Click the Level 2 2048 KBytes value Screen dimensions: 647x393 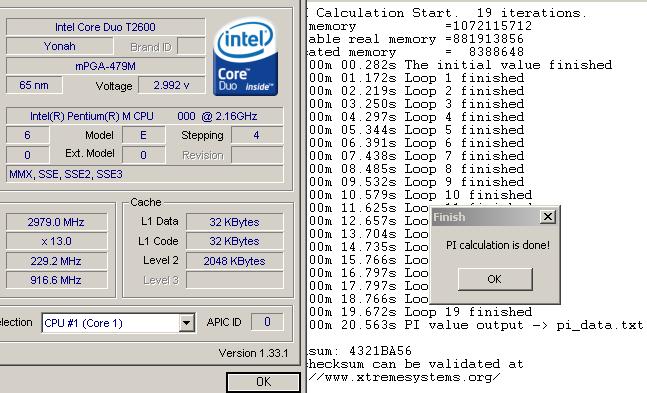point(234,261)
